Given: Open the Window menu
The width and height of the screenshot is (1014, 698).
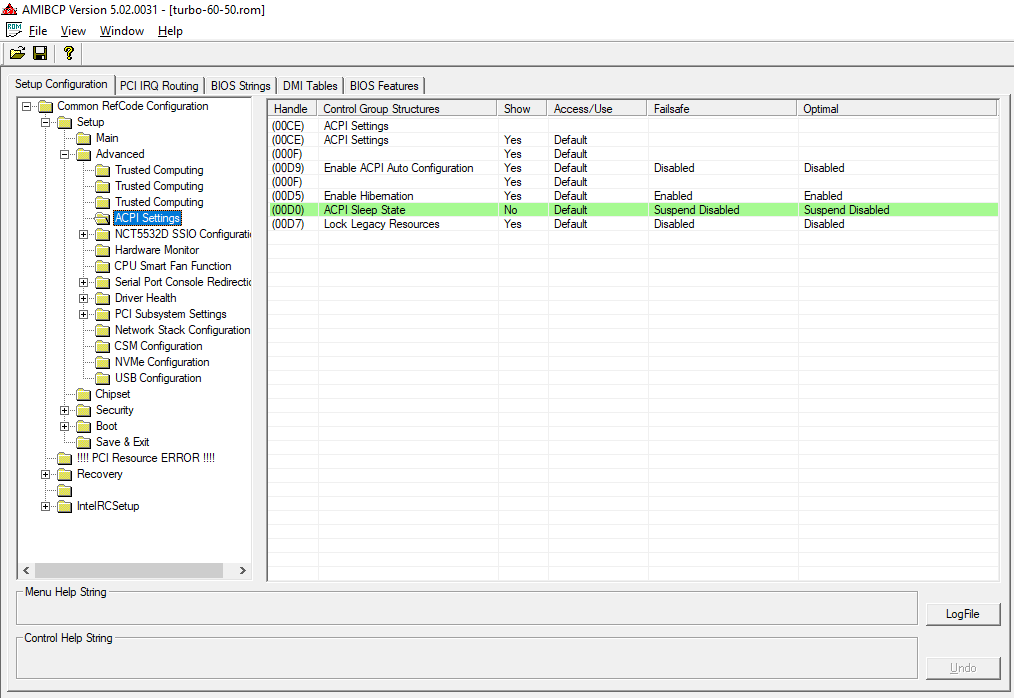Looking at the screenshot, I should click(122, 30).
